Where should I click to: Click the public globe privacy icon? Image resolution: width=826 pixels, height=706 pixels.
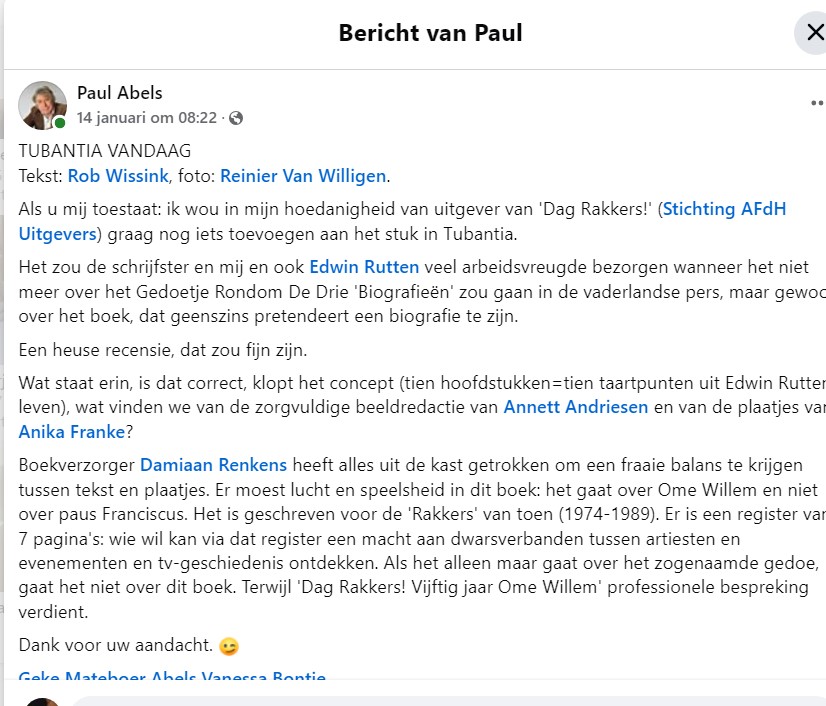tap(236, 118)
